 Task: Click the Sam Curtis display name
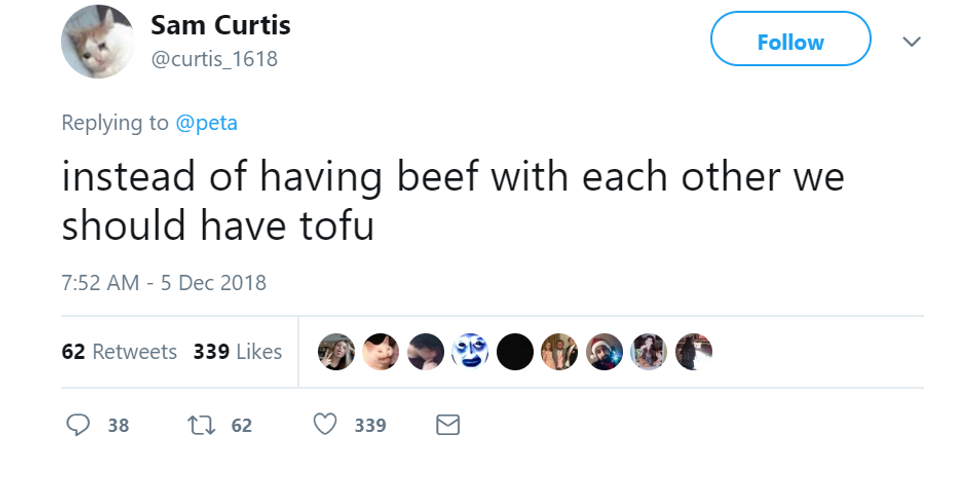pyautogui.click(x=220, y=25)
